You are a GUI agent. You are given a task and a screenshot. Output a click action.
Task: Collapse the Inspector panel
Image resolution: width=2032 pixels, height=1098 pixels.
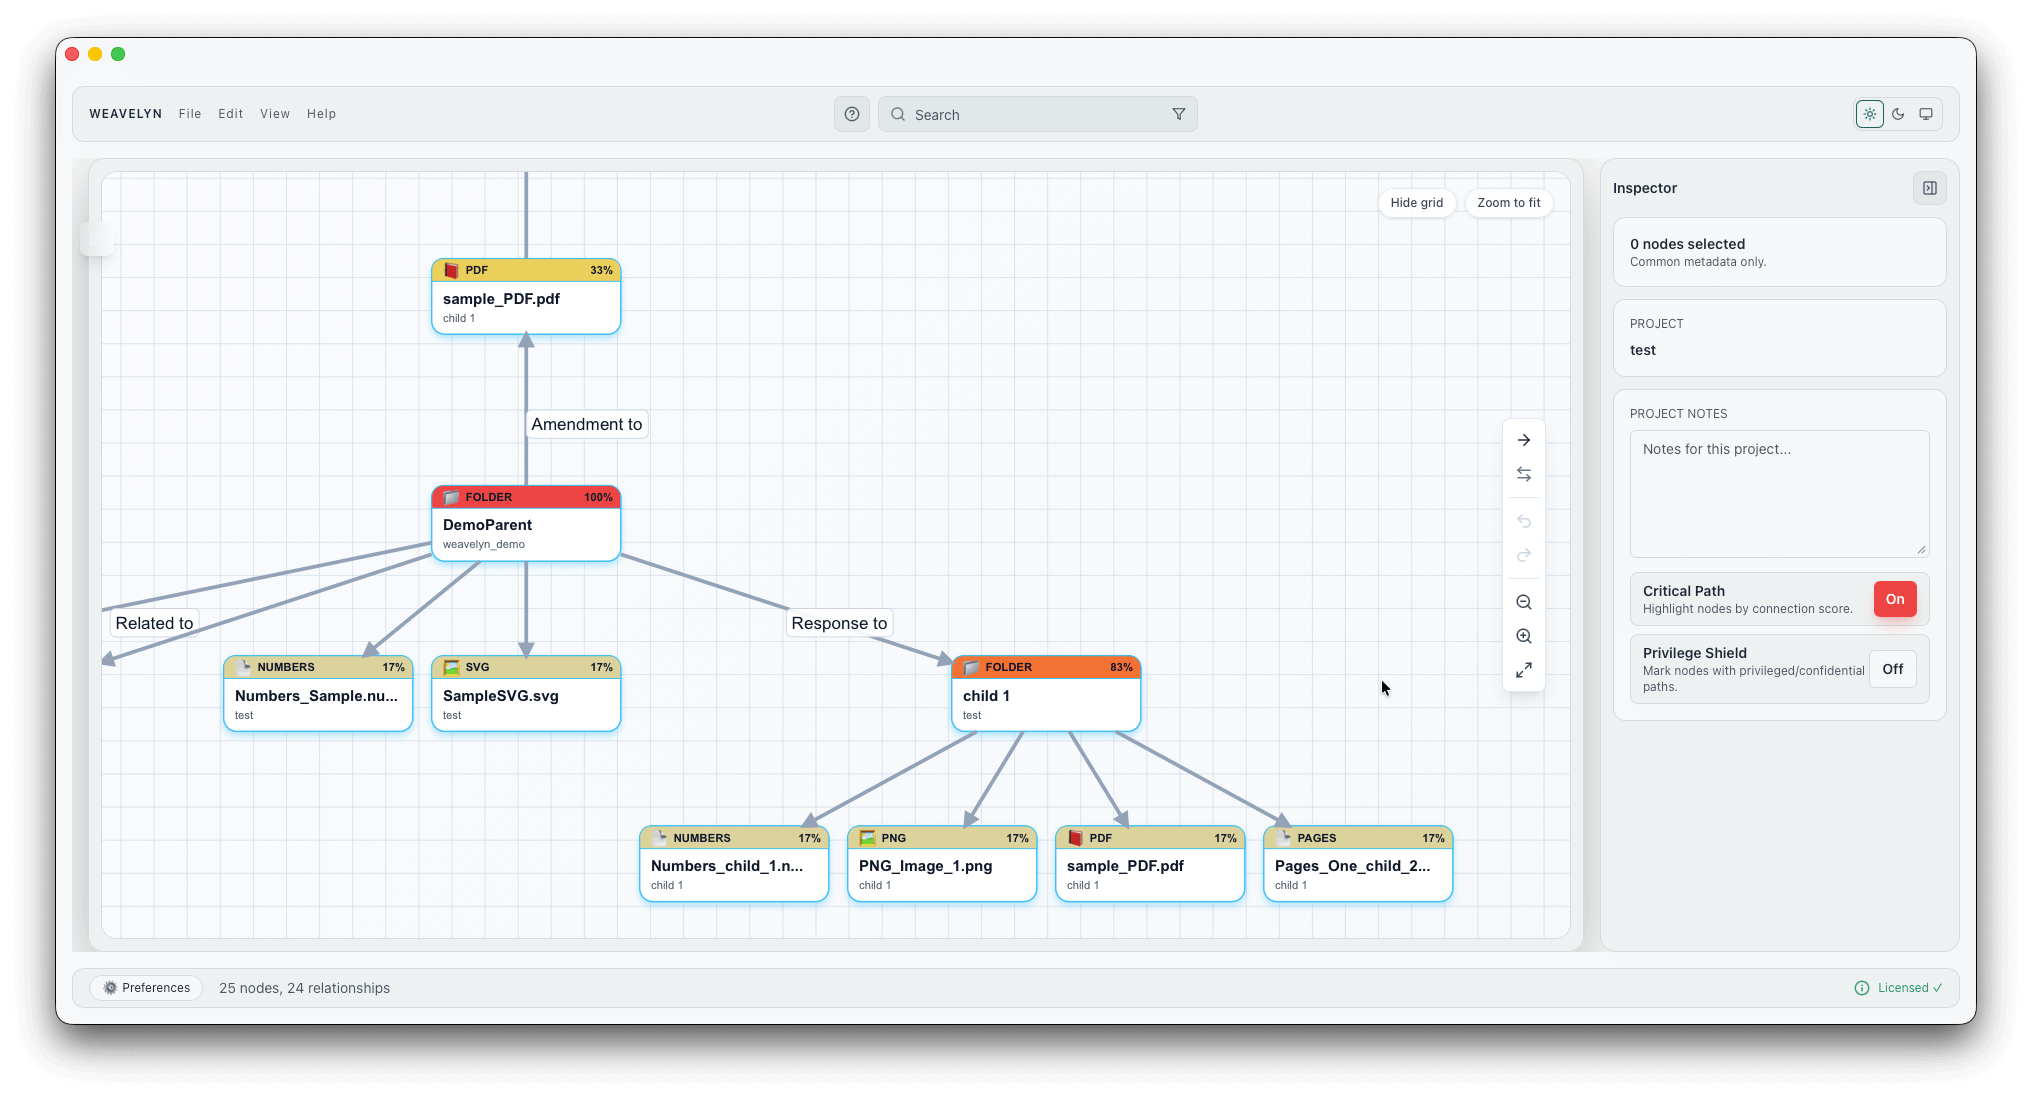pyautogui.click(x=1929, y=188)
